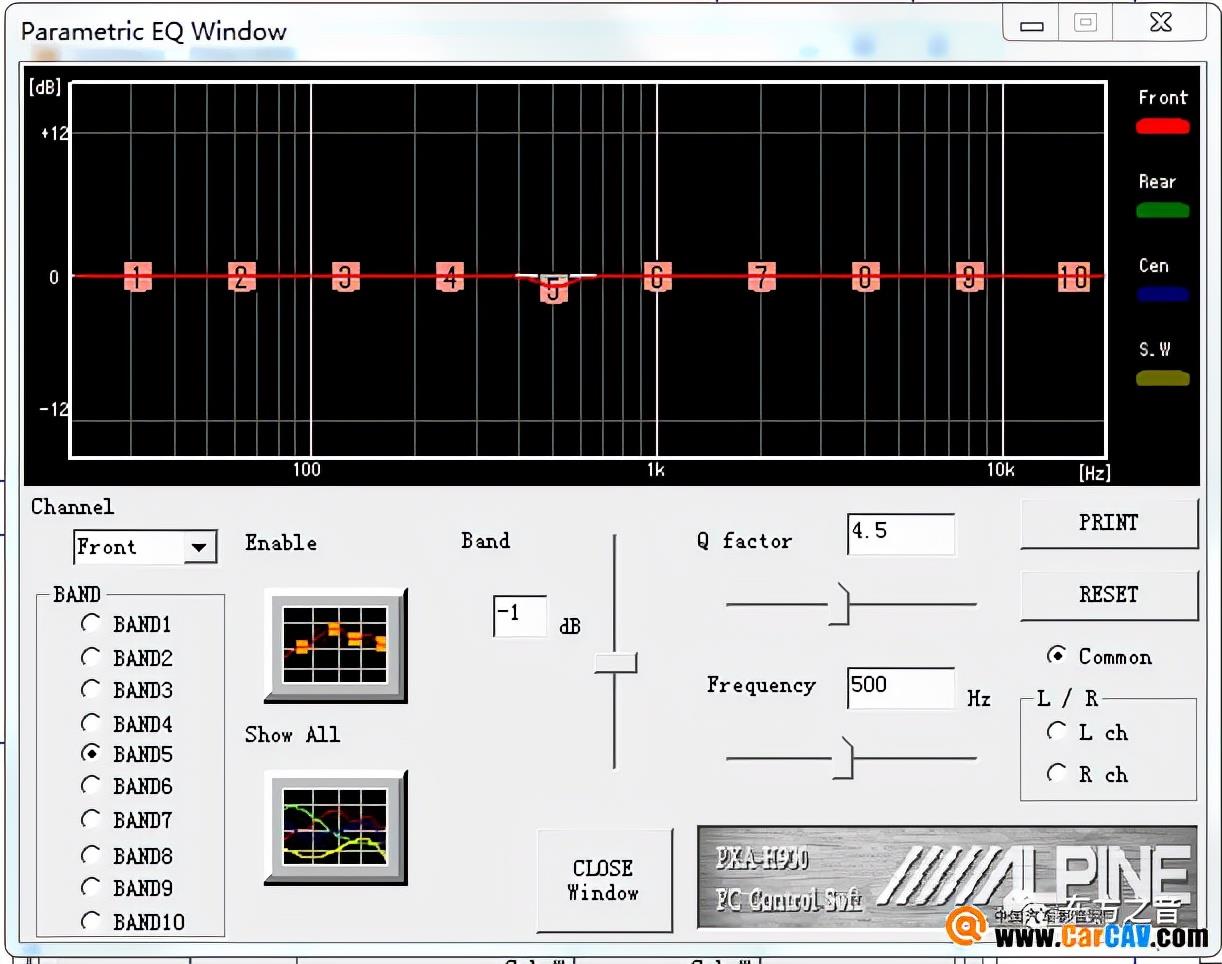Image resolution: width=1222 pixels, height=964 pixels.
Task: Click band 10 marker on the graph
Action: pyautogui.click(x=1073, y=277)
